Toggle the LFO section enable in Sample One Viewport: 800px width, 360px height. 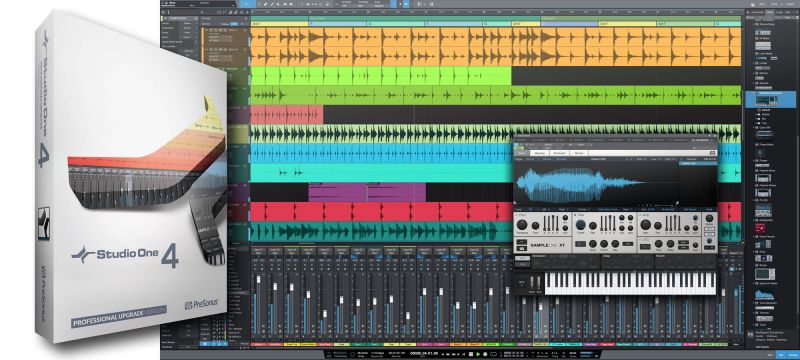640,240
